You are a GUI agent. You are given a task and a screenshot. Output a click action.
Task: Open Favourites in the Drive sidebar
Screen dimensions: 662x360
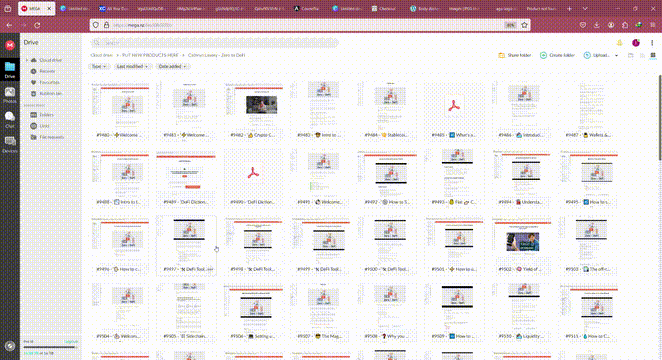[45, 82]
